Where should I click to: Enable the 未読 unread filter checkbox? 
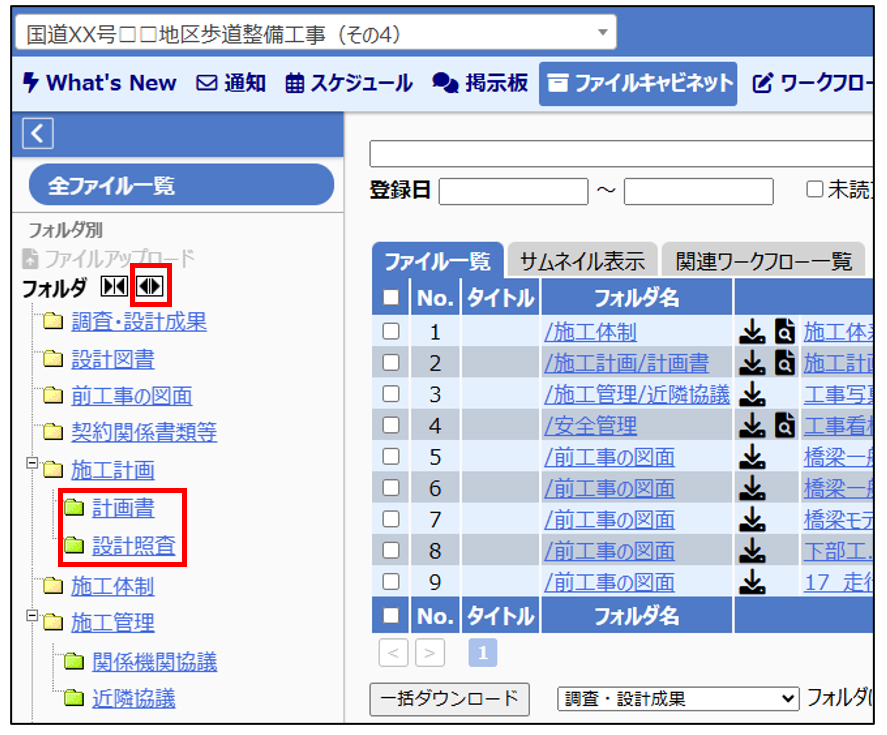pos(815,190)
